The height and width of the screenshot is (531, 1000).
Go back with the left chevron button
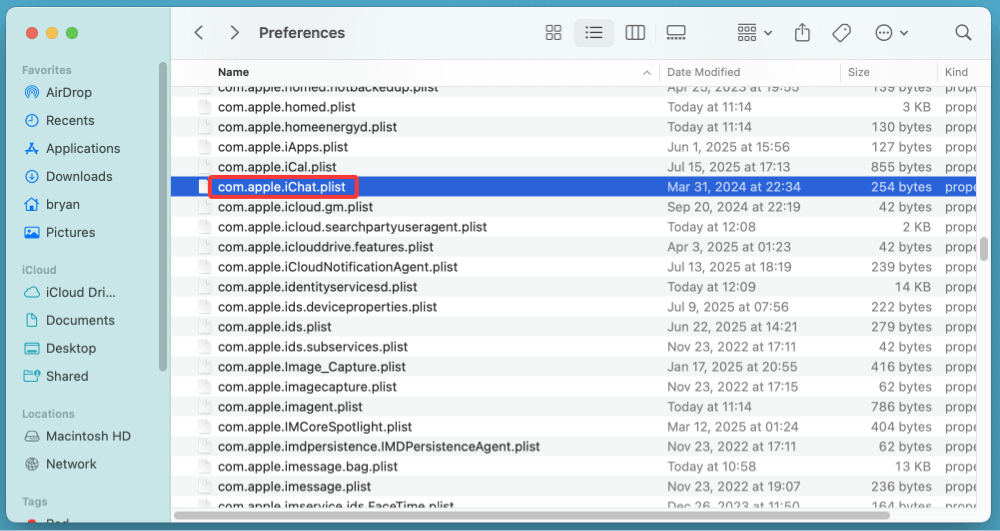click(x=199, y=33)
